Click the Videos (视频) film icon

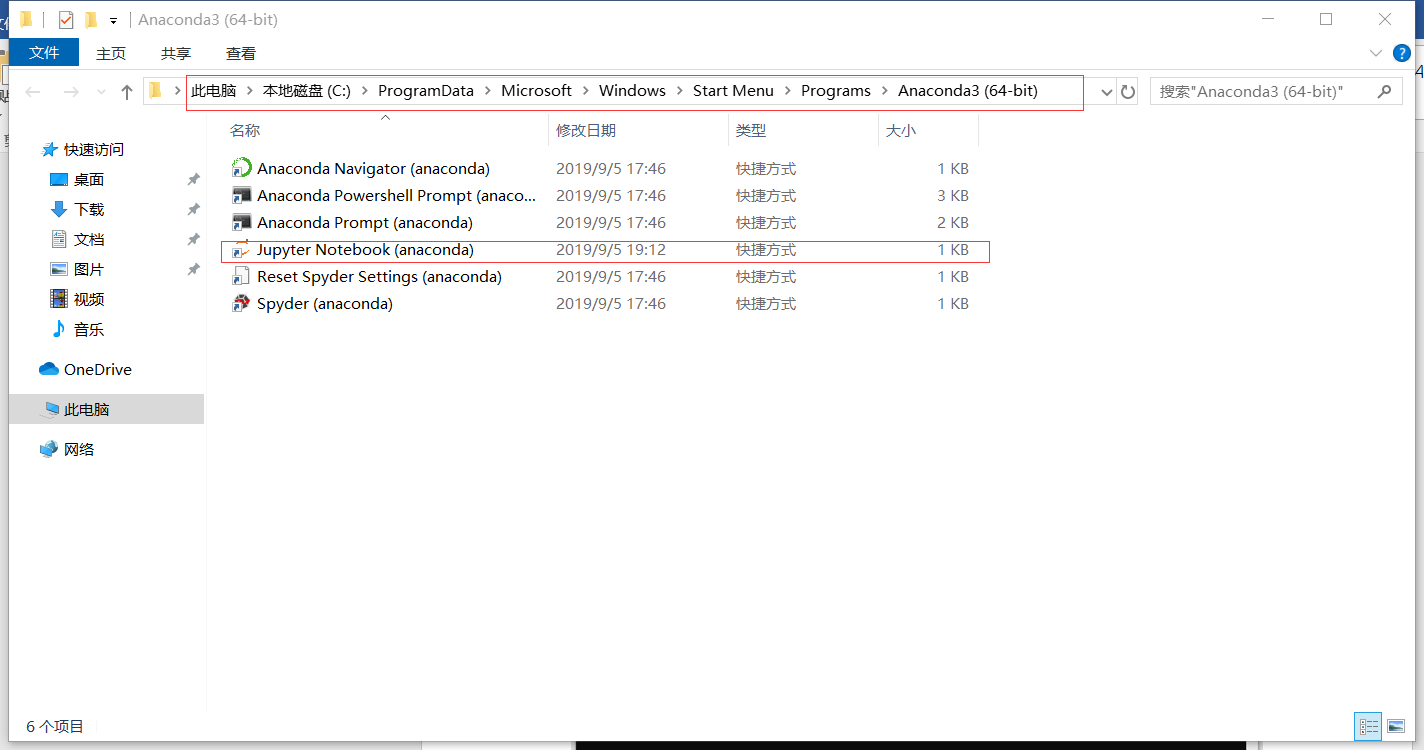click(x=59, y=299)
